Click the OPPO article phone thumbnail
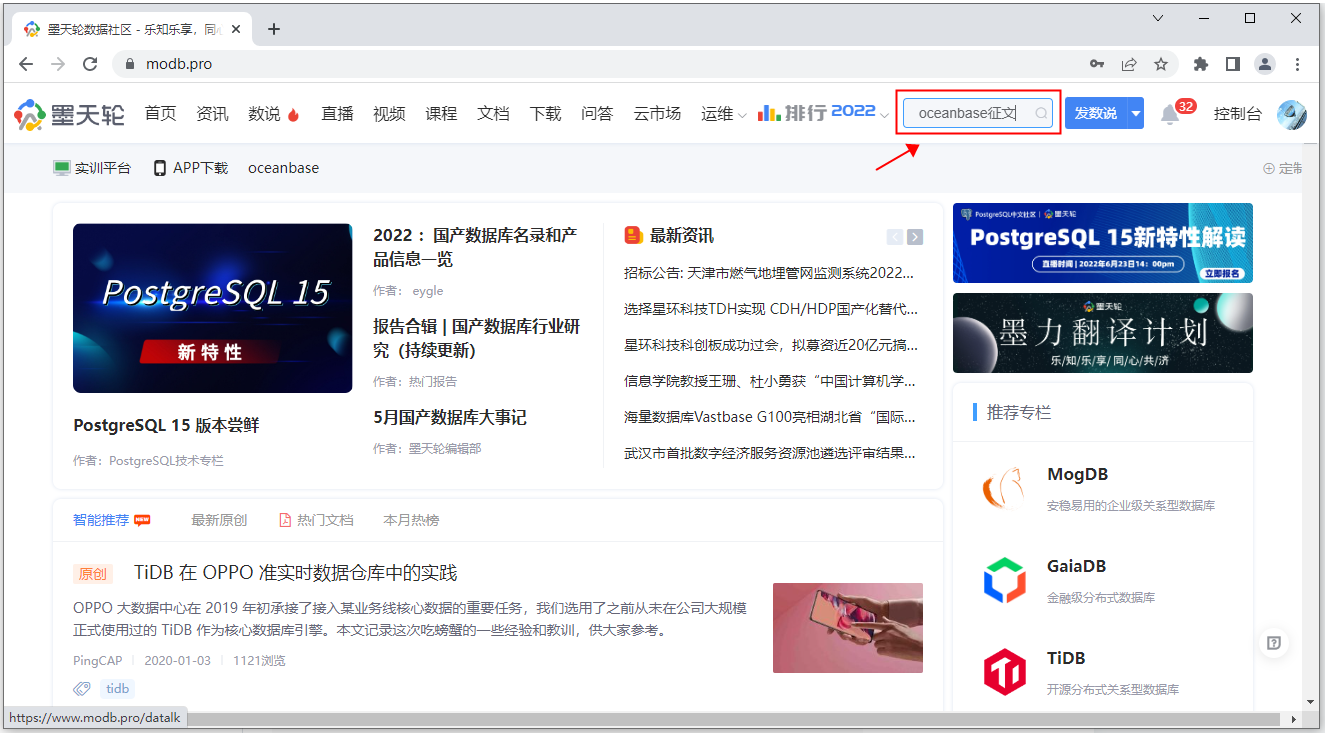 click(x=848, y=628)
